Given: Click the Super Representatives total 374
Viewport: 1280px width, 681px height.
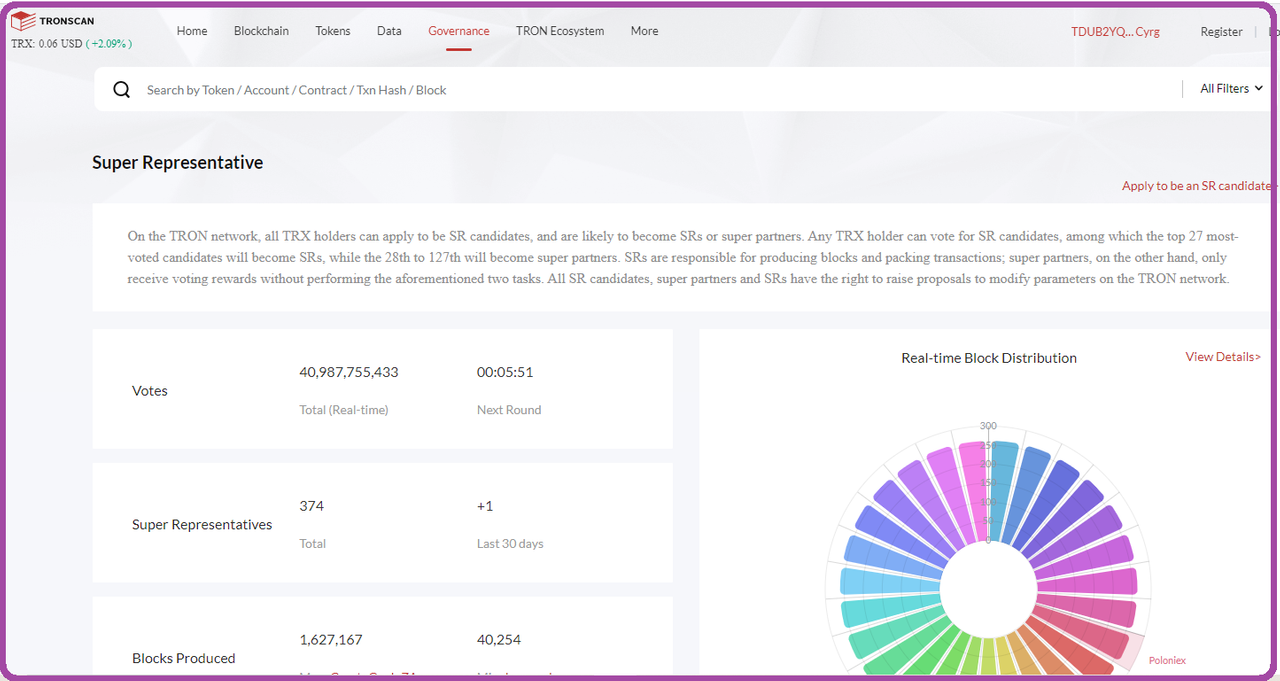Looking at the screenshot, I should click(x=311, y=506).
